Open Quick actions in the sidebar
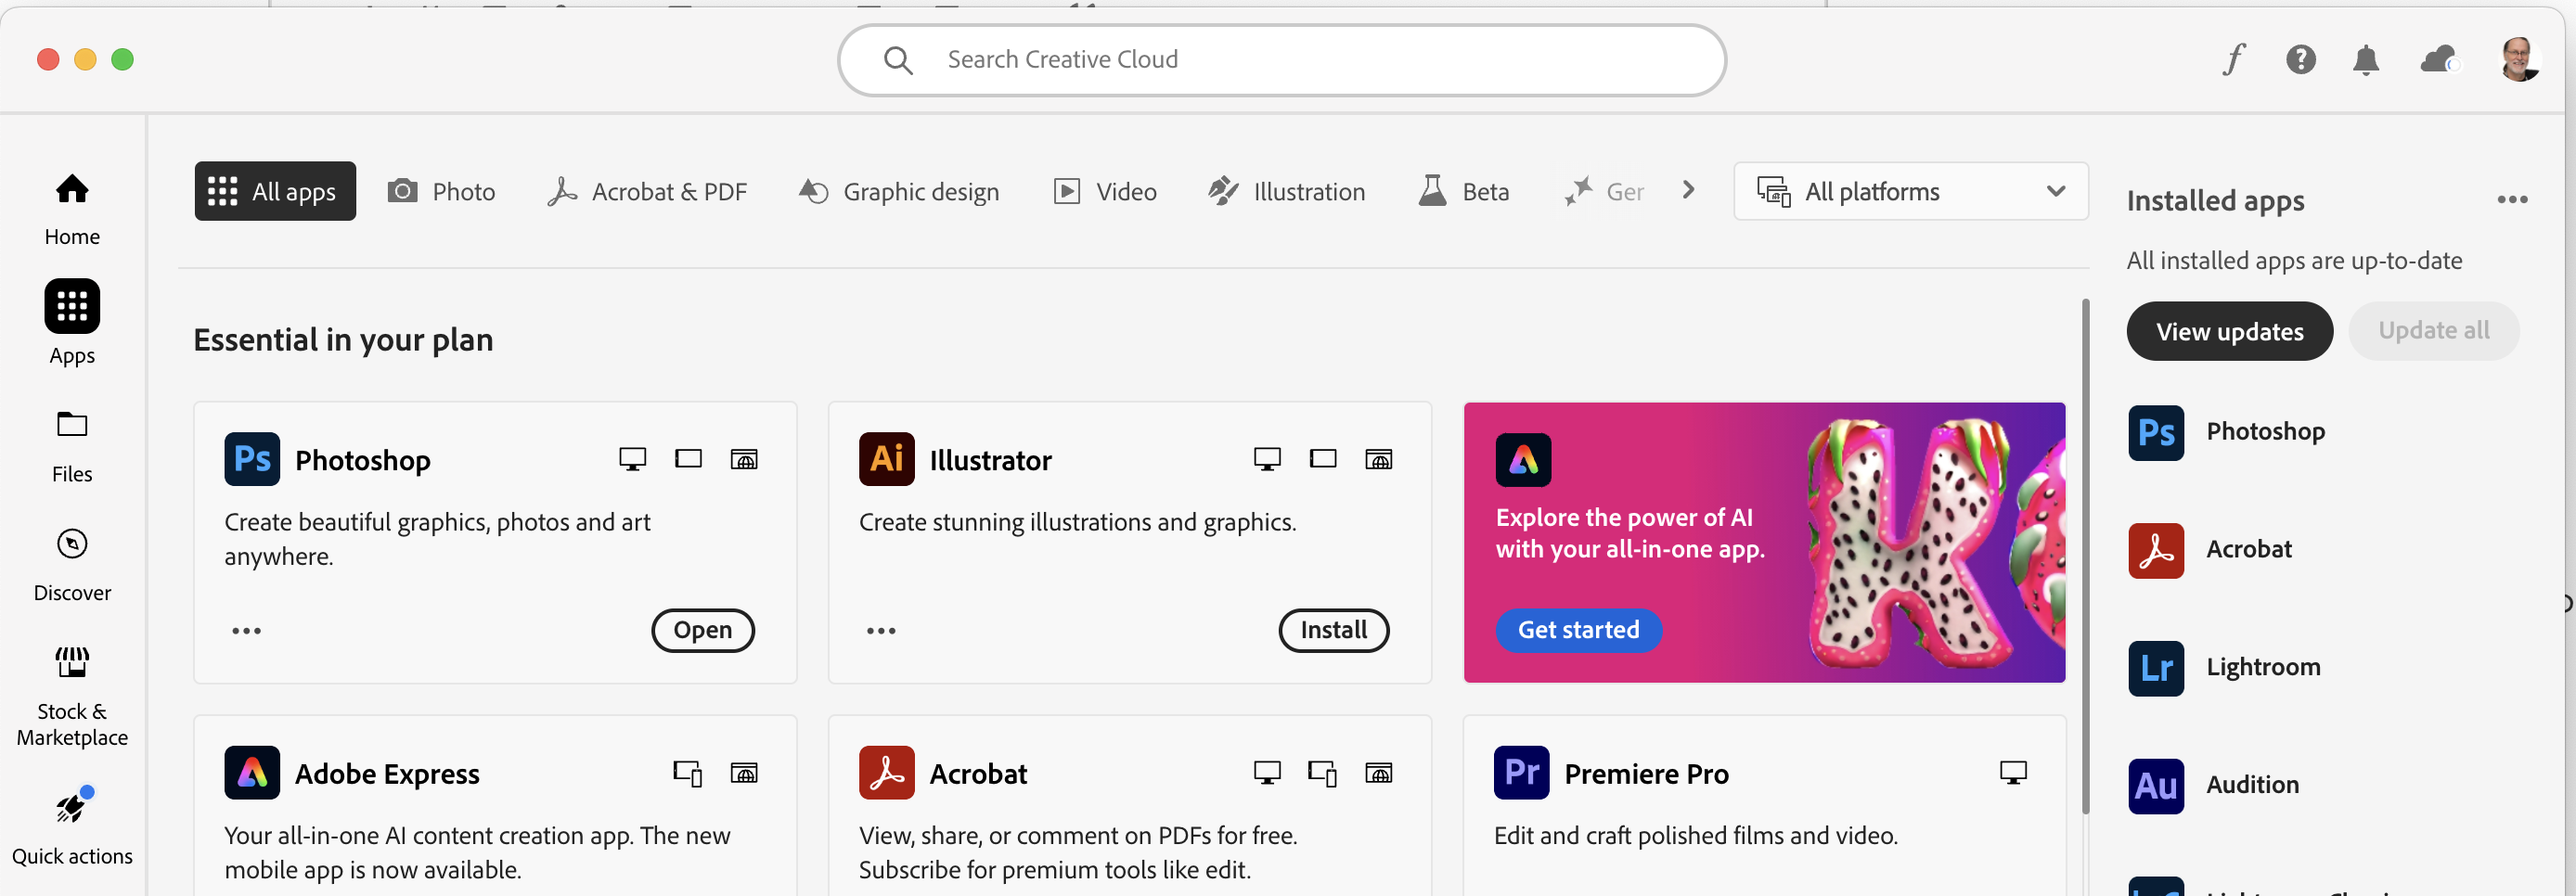This screenshot has height=896, width=2576. pyautogui.click(x=71, y=825)
